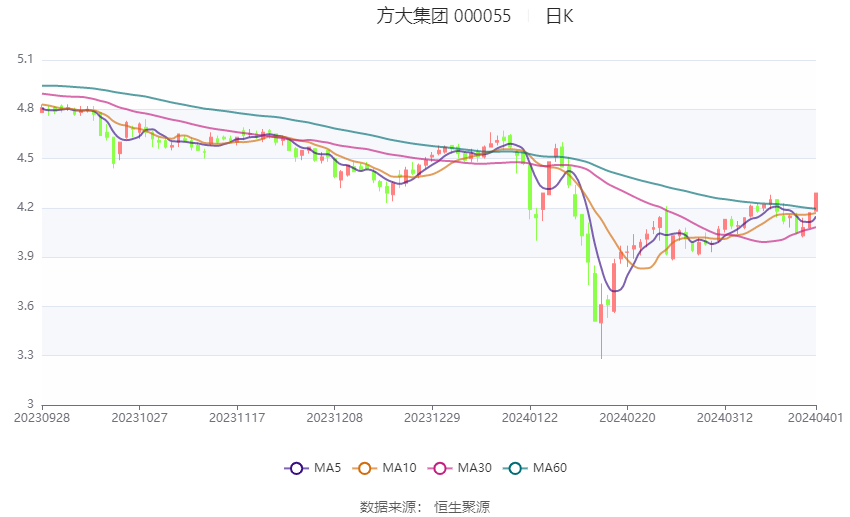The height and width of the screenshot is (517, 850).
Task: Click the data source text 恒生聚源
Action: tap(462, 507)
